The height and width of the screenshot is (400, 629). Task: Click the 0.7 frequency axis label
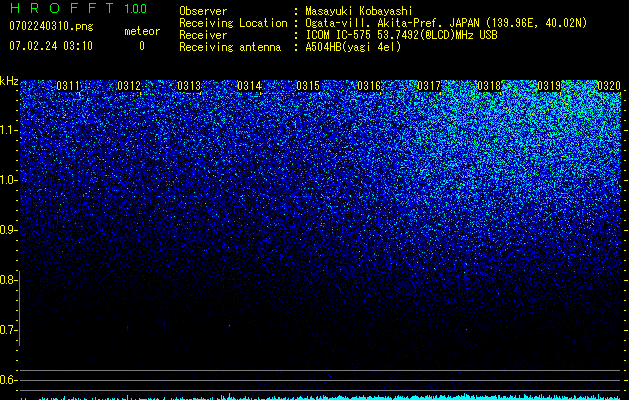pos(8,330)
